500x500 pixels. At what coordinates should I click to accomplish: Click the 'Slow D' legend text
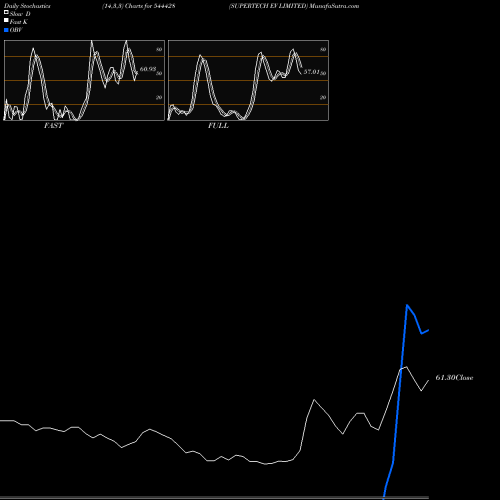tap(20, 14)
